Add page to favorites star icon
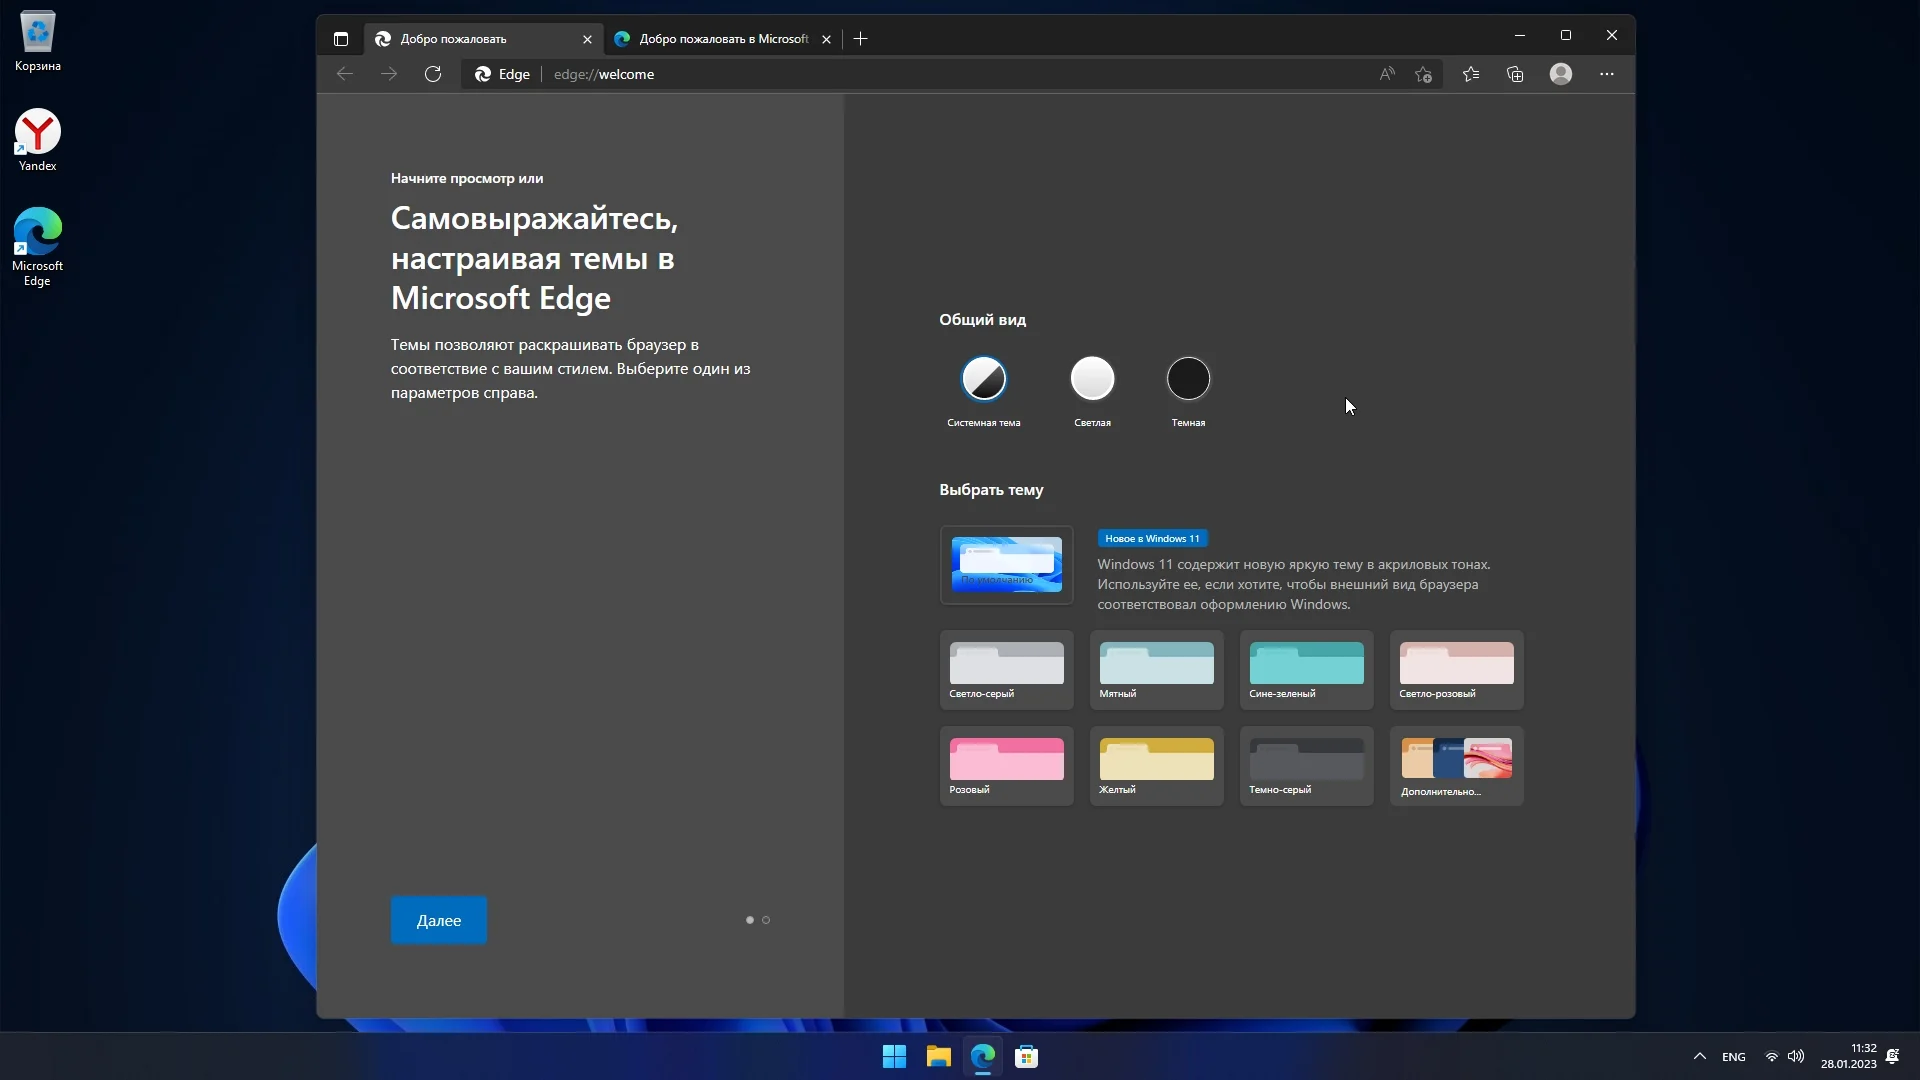This screenshot has height=1080, width=1920. point(1424,74)
